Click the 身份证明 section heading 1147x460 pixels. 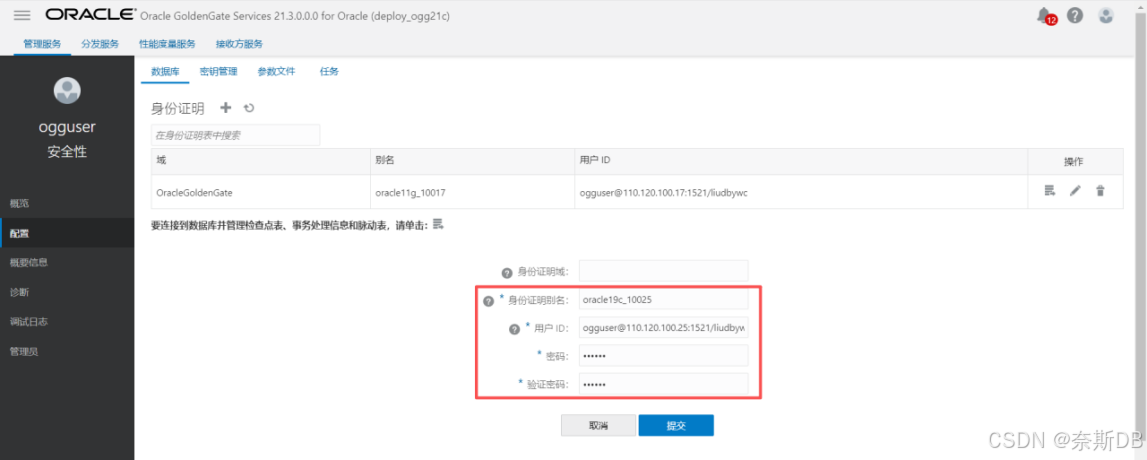178,108
